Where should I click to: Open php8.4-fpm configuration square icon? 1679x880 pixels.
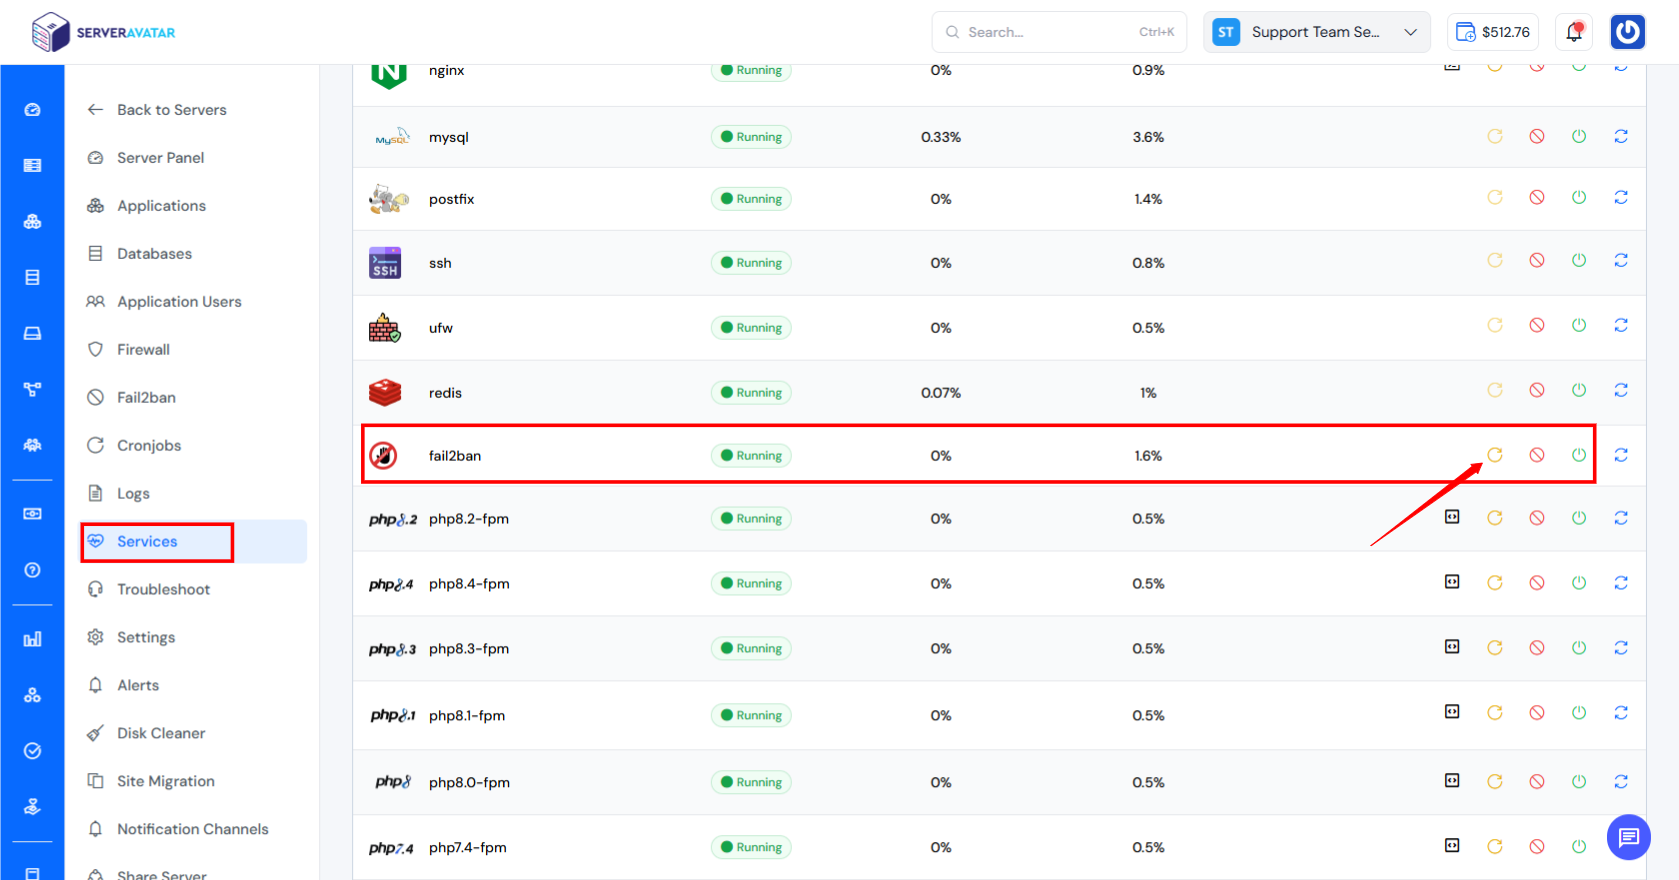tap(1452, 582)
